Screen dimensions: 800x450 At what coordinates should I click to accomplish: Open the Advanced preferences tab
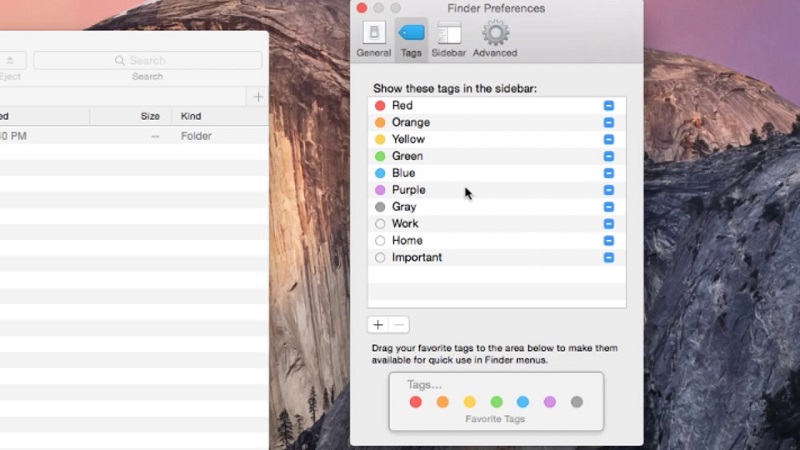coord(495,40)
